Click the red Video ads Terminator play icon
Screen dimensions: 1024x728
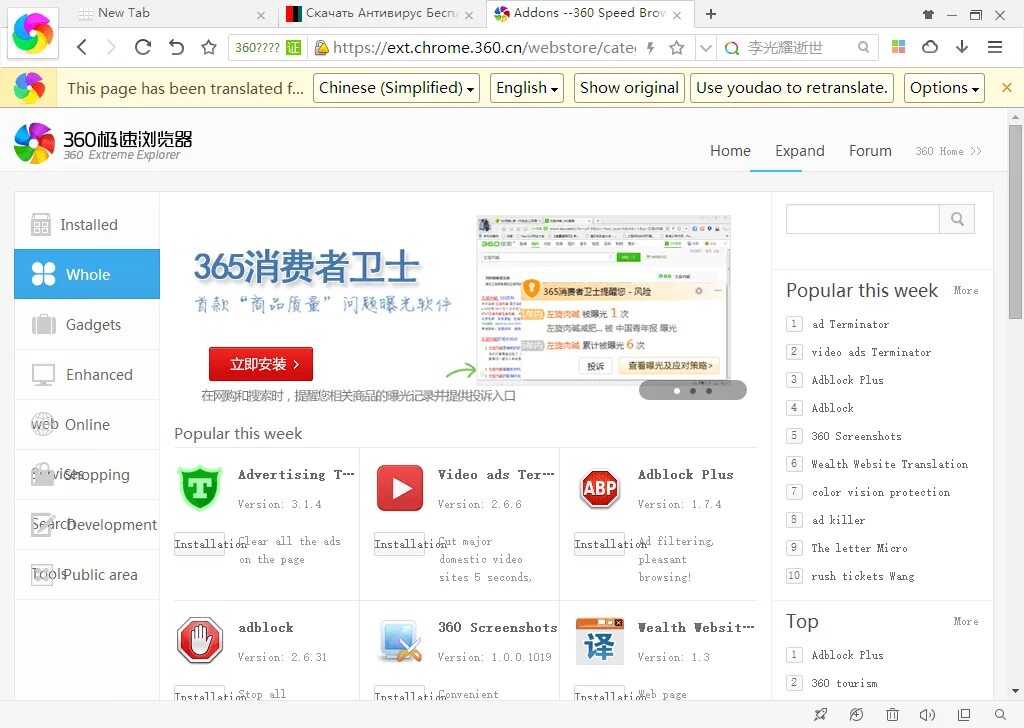pyautogui.click(x=400, y=488)
